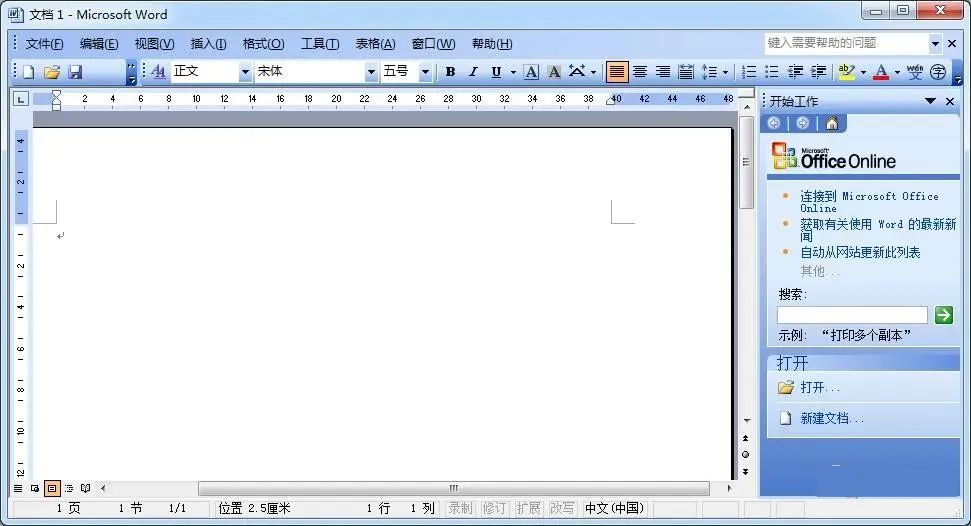The width and height of the screenshot is (971, 526).
Task: Apply bulleted list formatting
Action: pos(772,72)
